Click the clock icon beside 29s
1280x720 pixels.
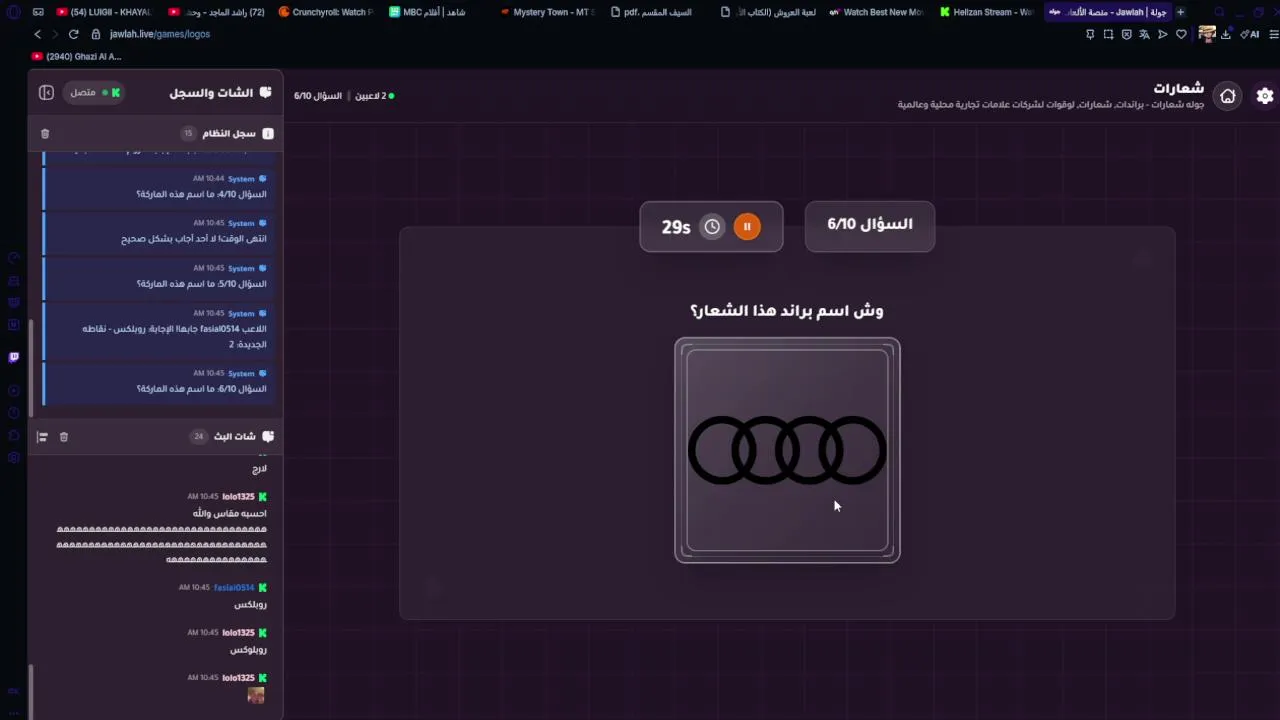click(x=712, y=227)
